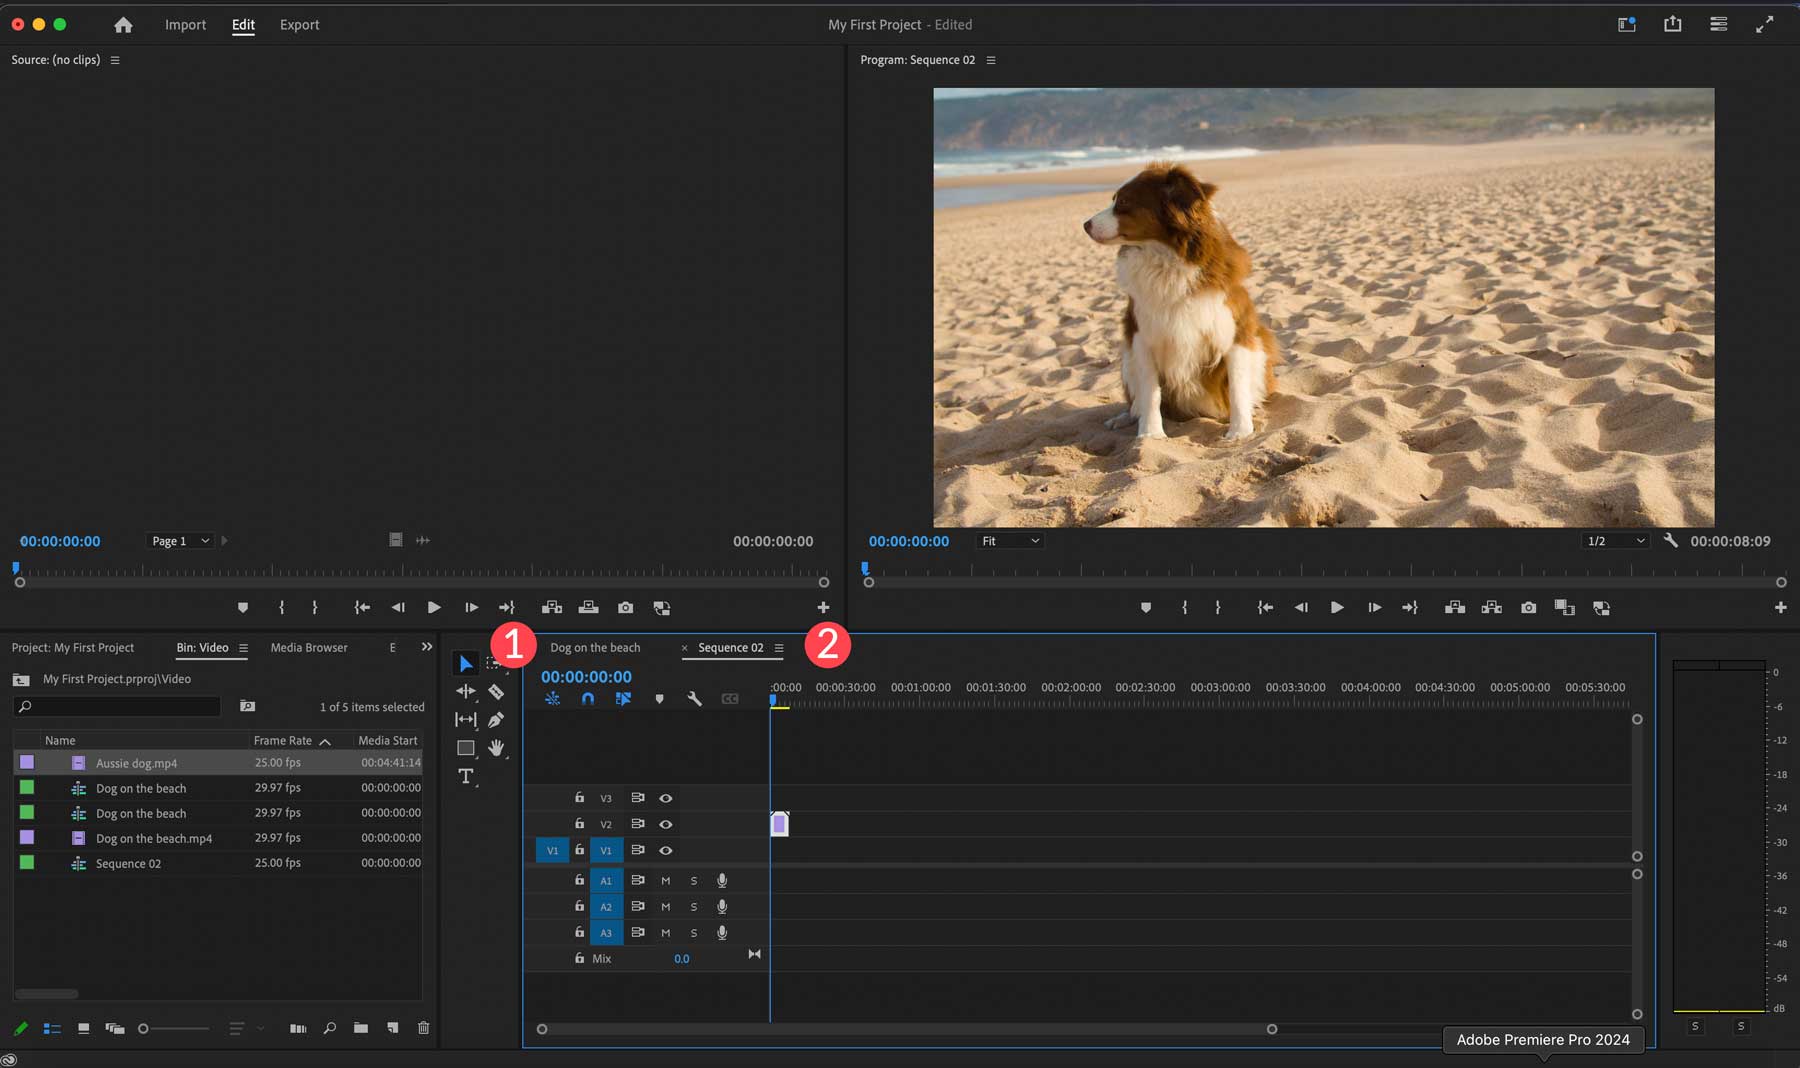Click the Captions track CC icon

[731, 699]
